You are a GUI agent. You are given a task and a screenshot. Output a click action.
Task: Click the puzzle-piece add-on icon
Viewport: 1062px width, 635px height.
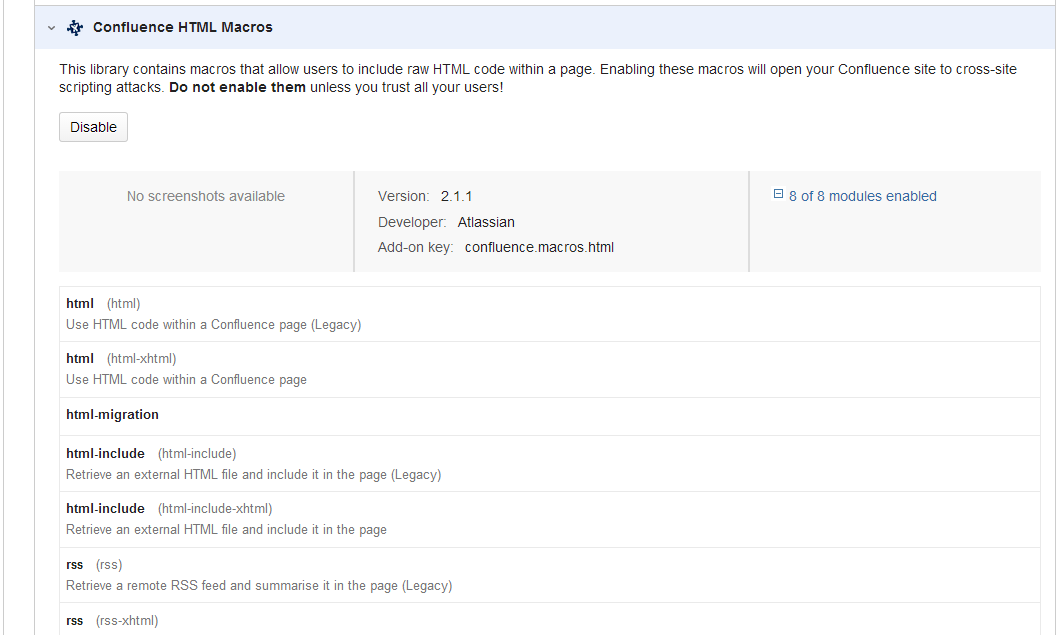(x=74, y=28)
